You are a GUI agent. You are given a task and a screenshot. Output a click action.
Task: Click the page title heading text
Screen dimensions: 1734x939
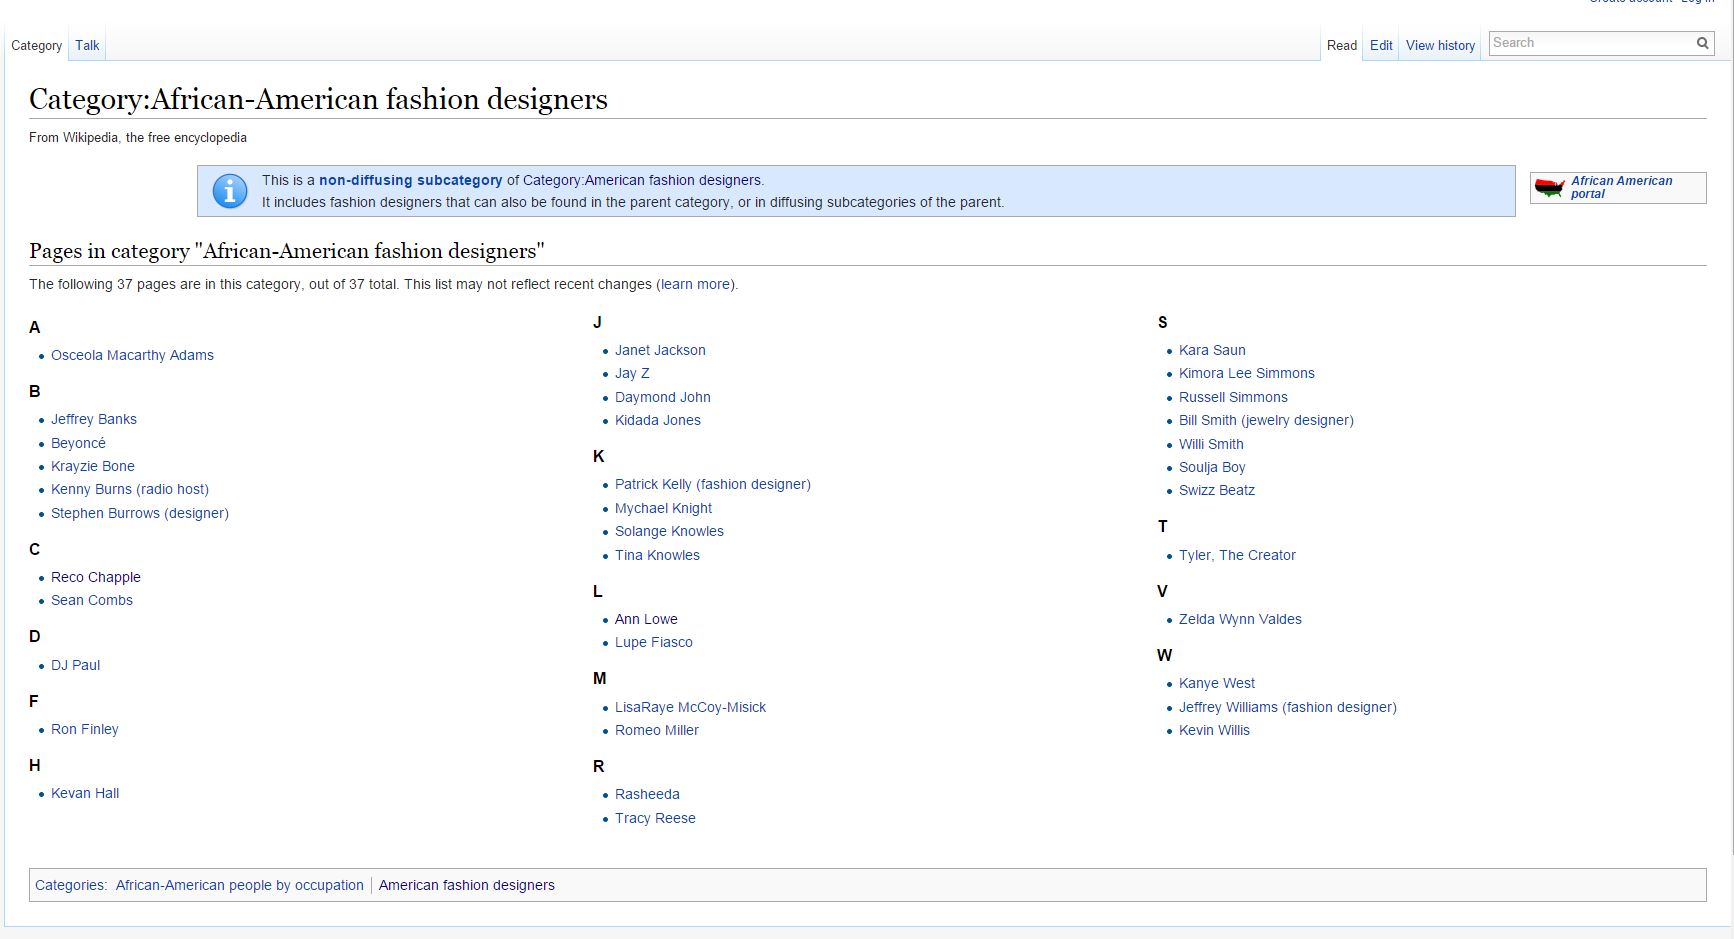[318, 99]
